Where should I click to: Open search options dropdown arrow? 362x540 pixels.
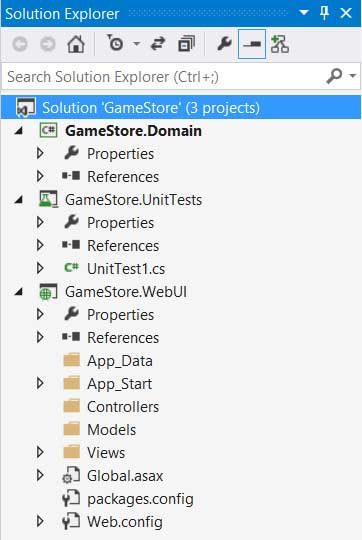pos(353,75)
